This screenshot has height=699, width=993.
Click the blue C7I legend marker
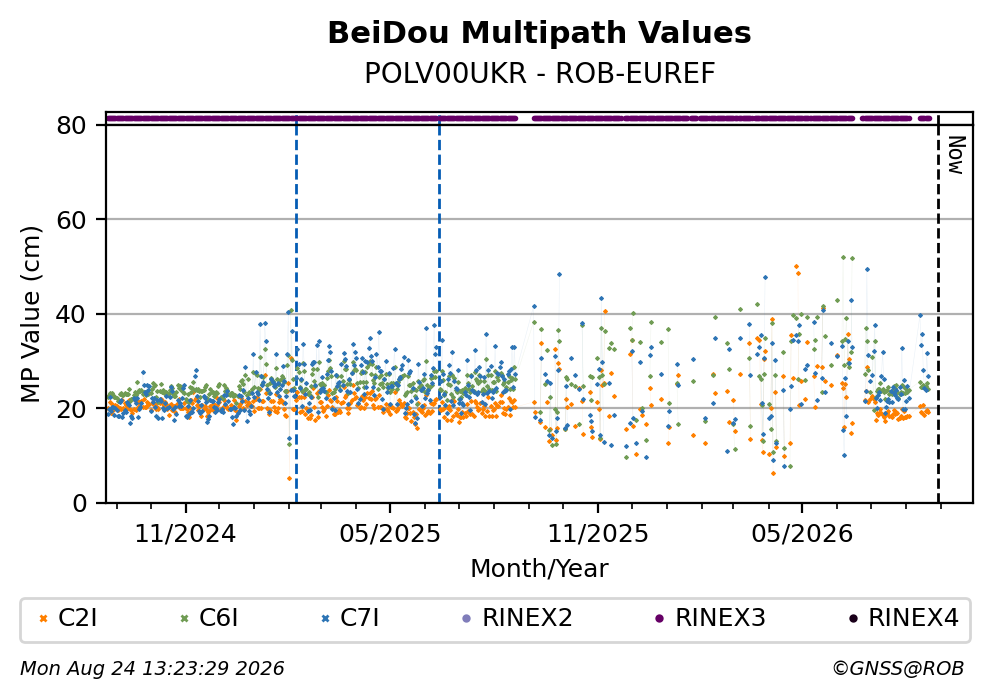click(x=326, y=619)
